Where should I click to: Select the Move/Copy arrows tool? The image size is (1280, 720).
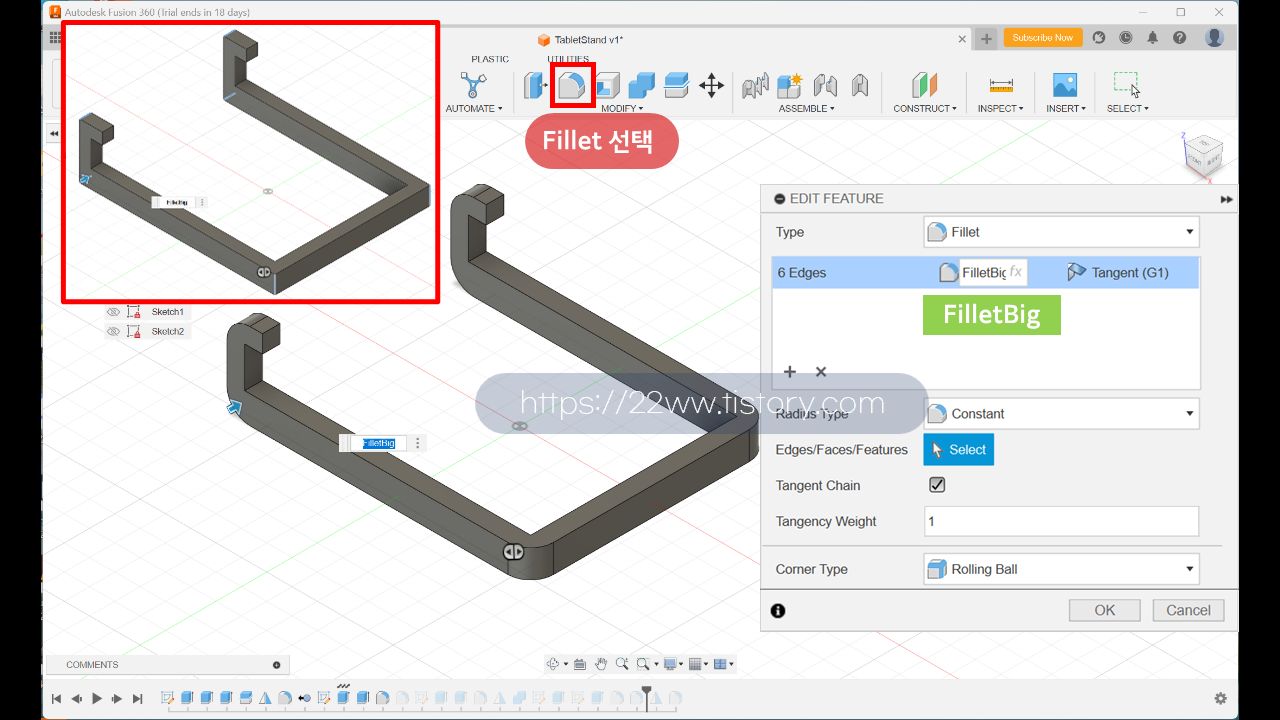711,86
